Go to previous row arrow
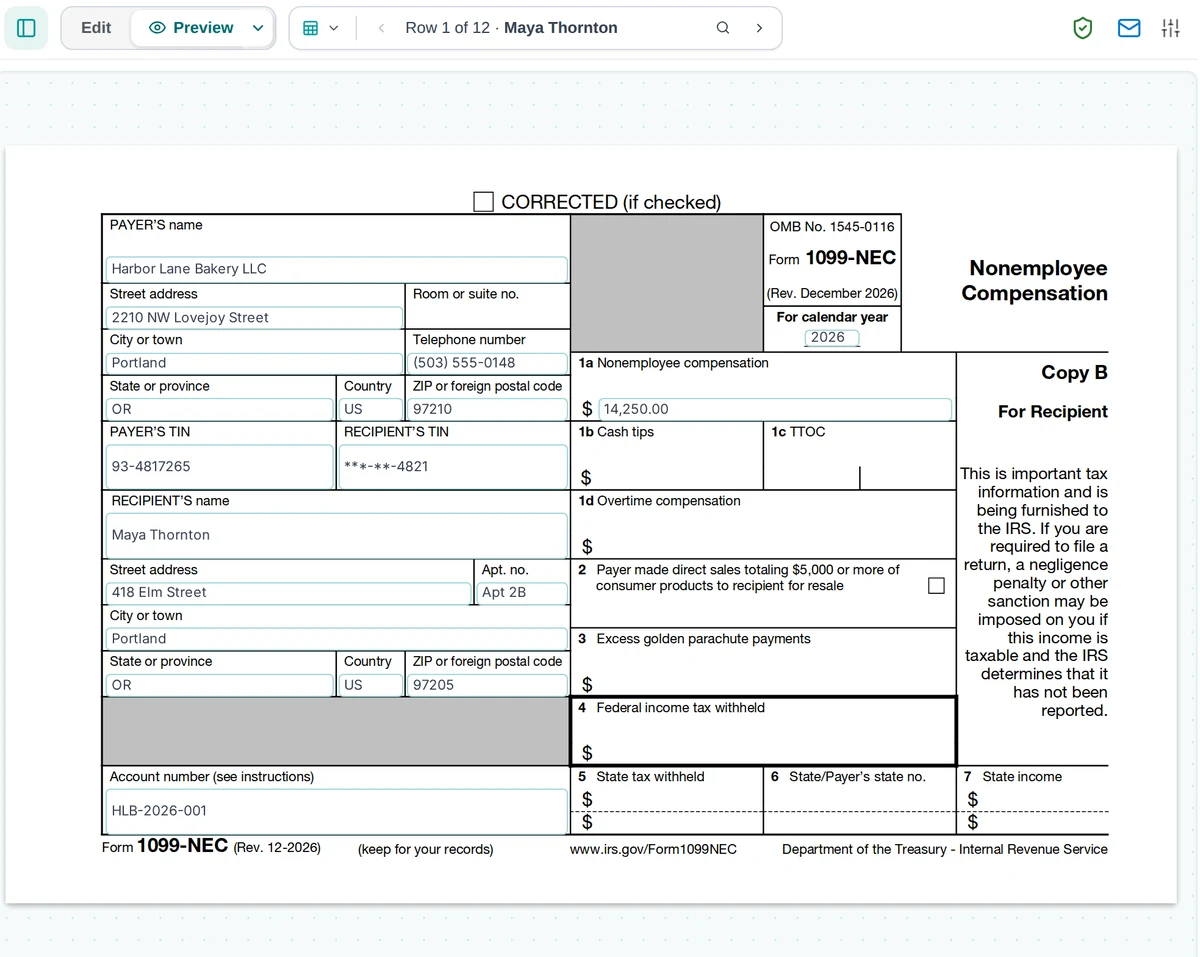1200x957 pixels. pyautogui.click(x=381, y=28)
